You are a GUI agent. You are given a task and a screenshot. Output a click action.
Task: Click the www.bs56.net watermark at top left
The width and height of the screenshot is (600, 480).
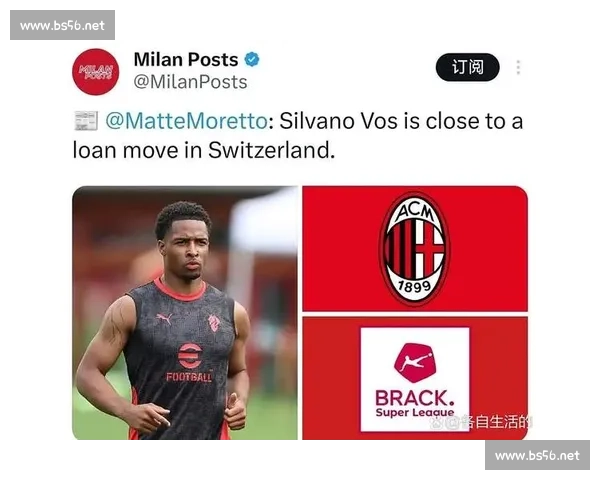tap(62, 25)
